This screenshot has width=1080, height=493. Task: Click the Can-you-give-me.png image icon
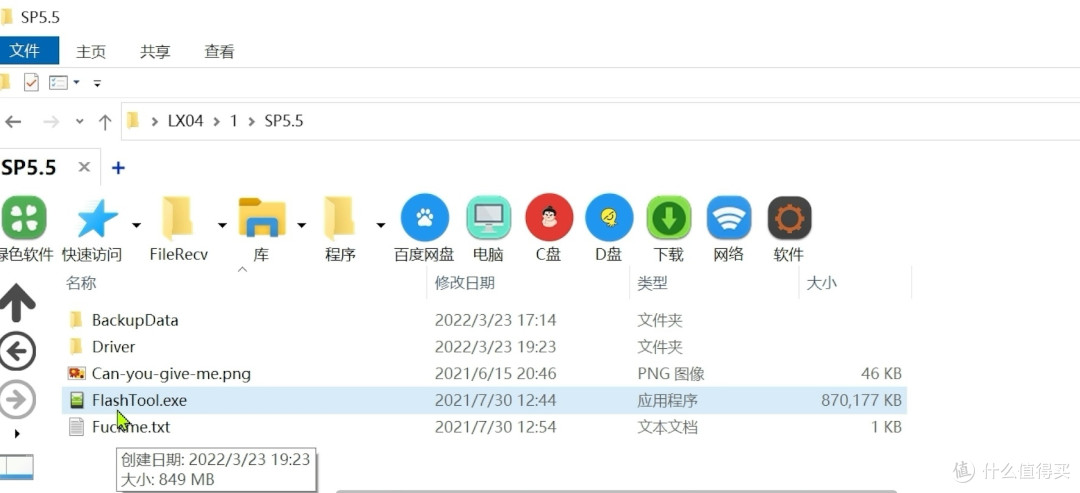(76, 373)
